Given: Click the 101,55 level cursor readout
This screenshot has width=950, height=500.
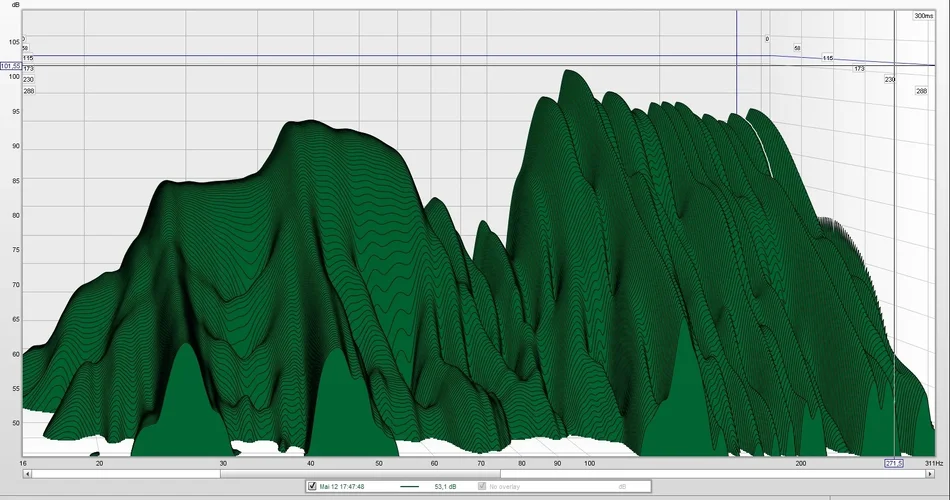Looking at the screenshot, I should (10, 67).
